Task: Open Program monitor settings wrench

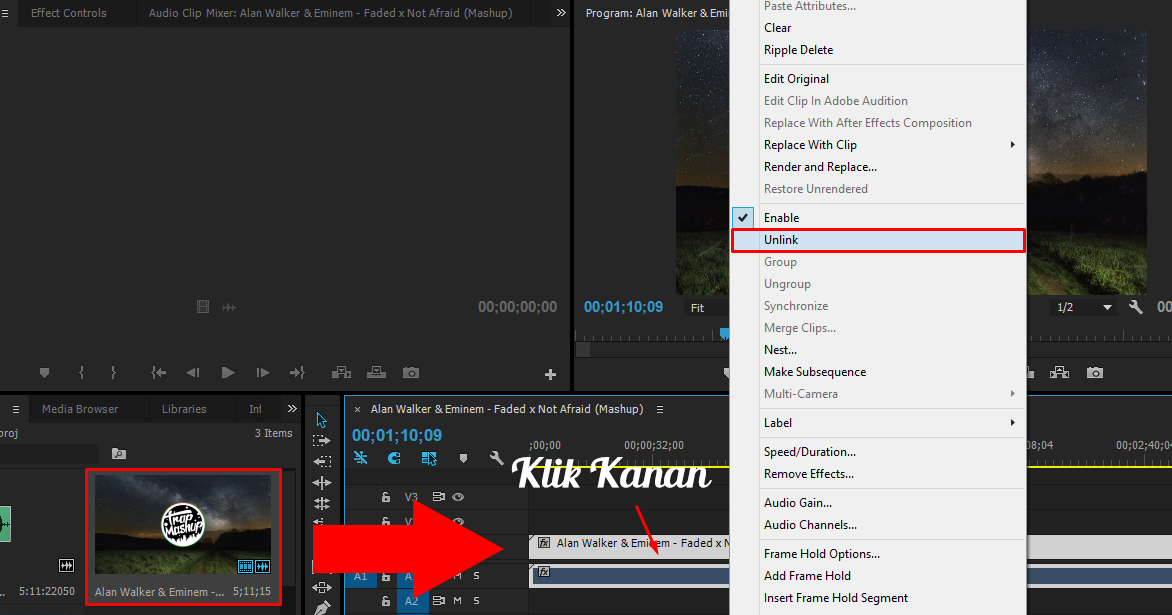Action: (x=1135, y=306)
